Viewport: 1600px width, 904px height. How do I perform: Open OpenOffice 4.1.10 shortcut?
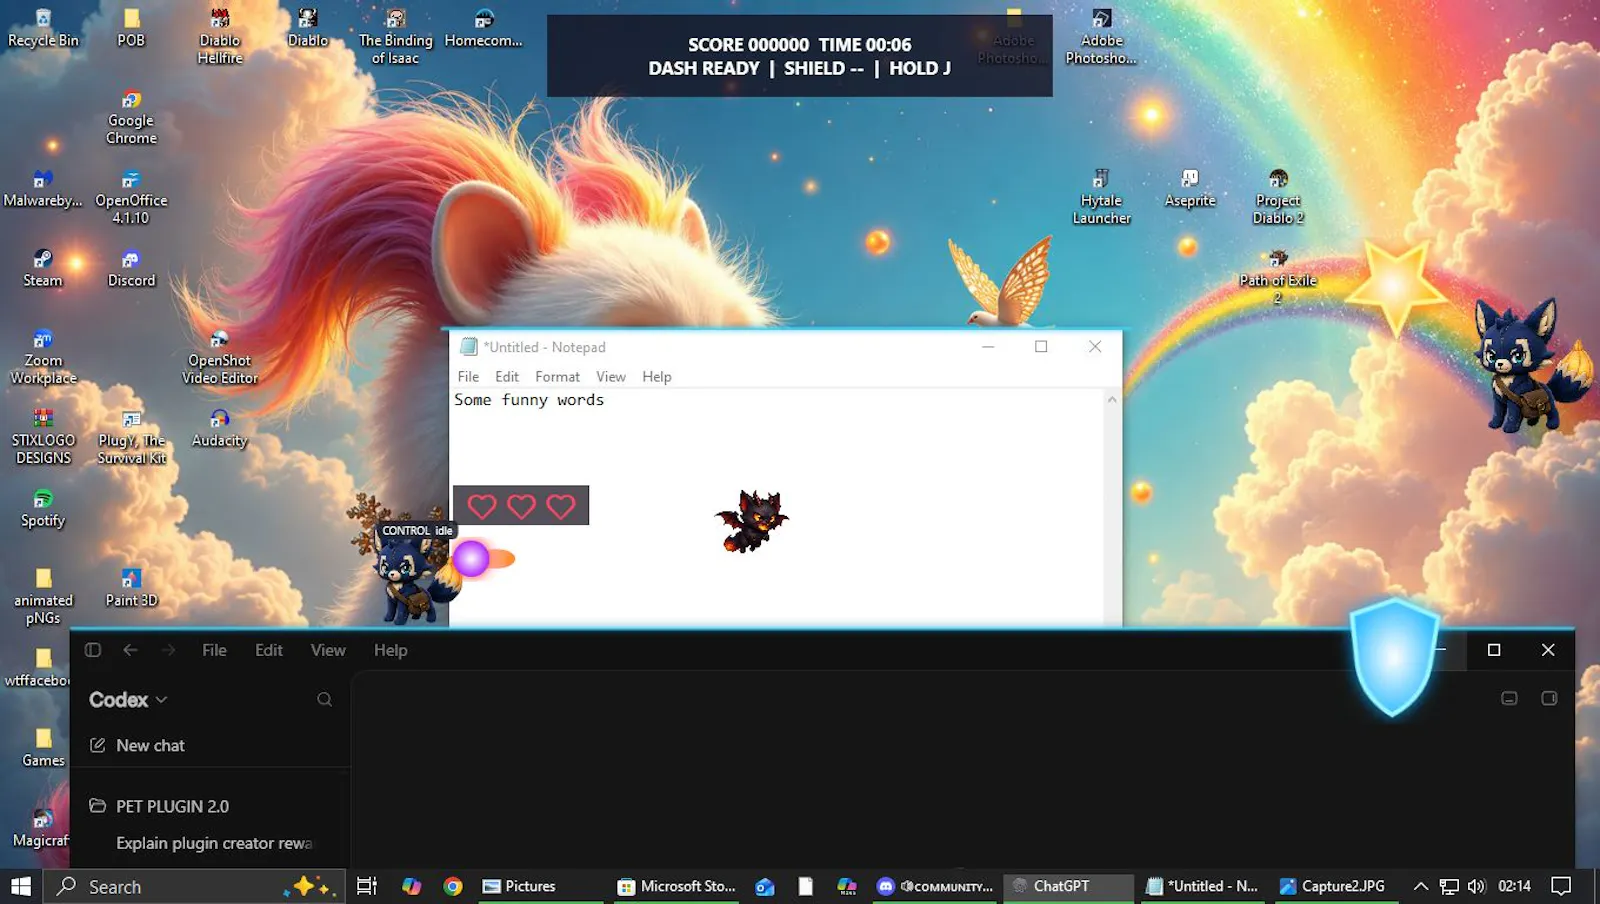(x=131, y=197)
